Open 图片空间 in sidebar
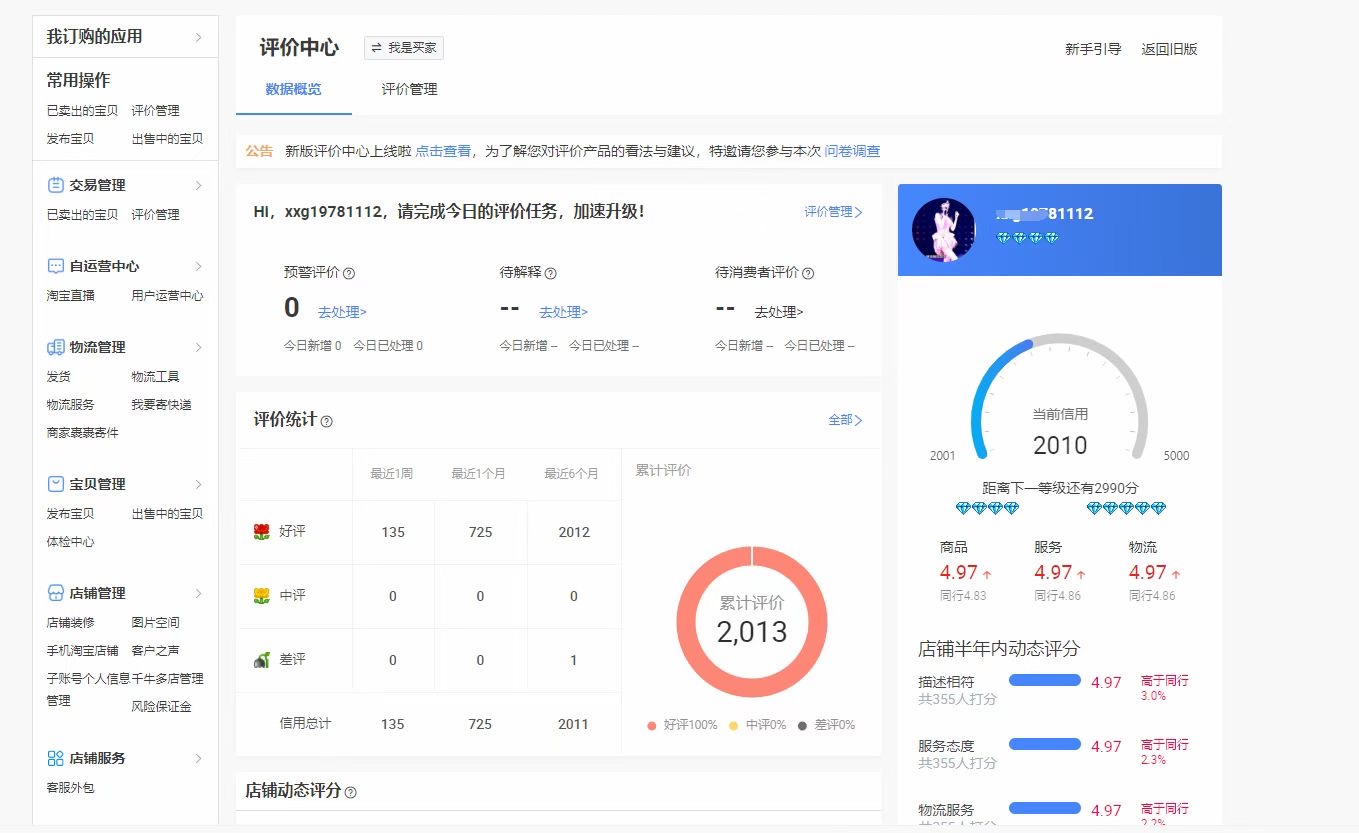This screenshot has width=1359, height=833. 155,623
